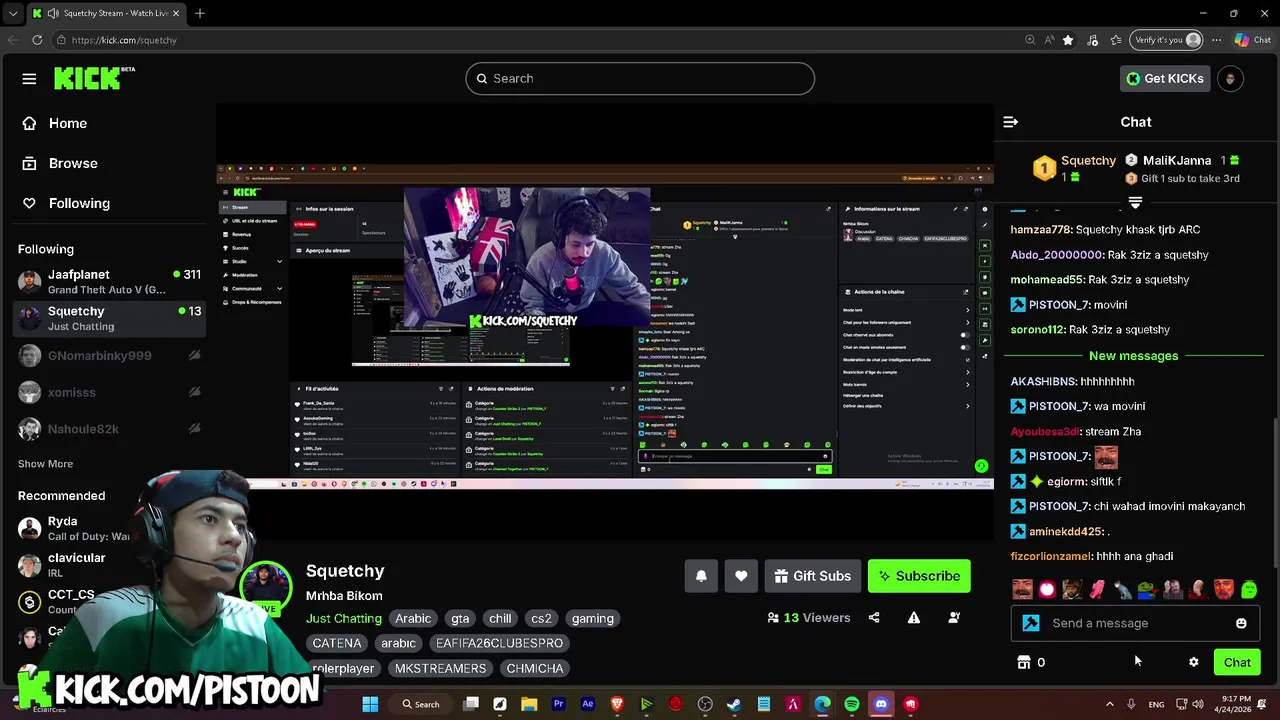Show hidden system tray icons

pyautogui.click(x=1109, y=704)
